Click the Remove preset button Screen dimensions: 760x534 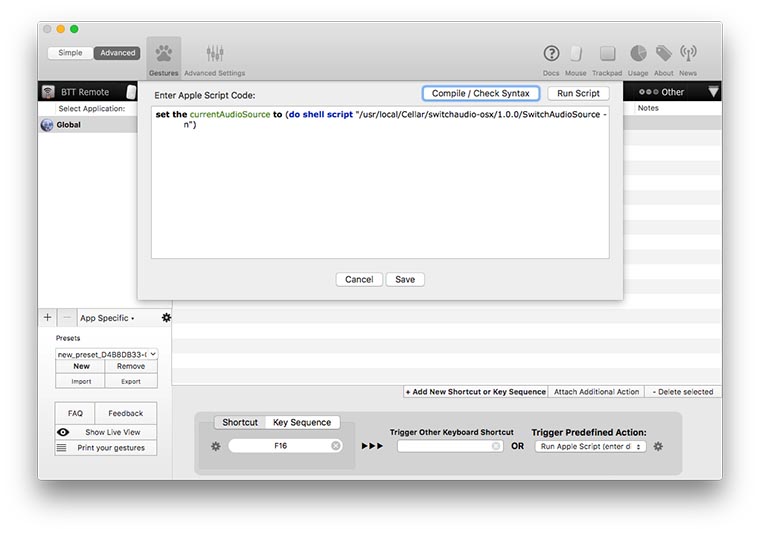coord(131,366)
